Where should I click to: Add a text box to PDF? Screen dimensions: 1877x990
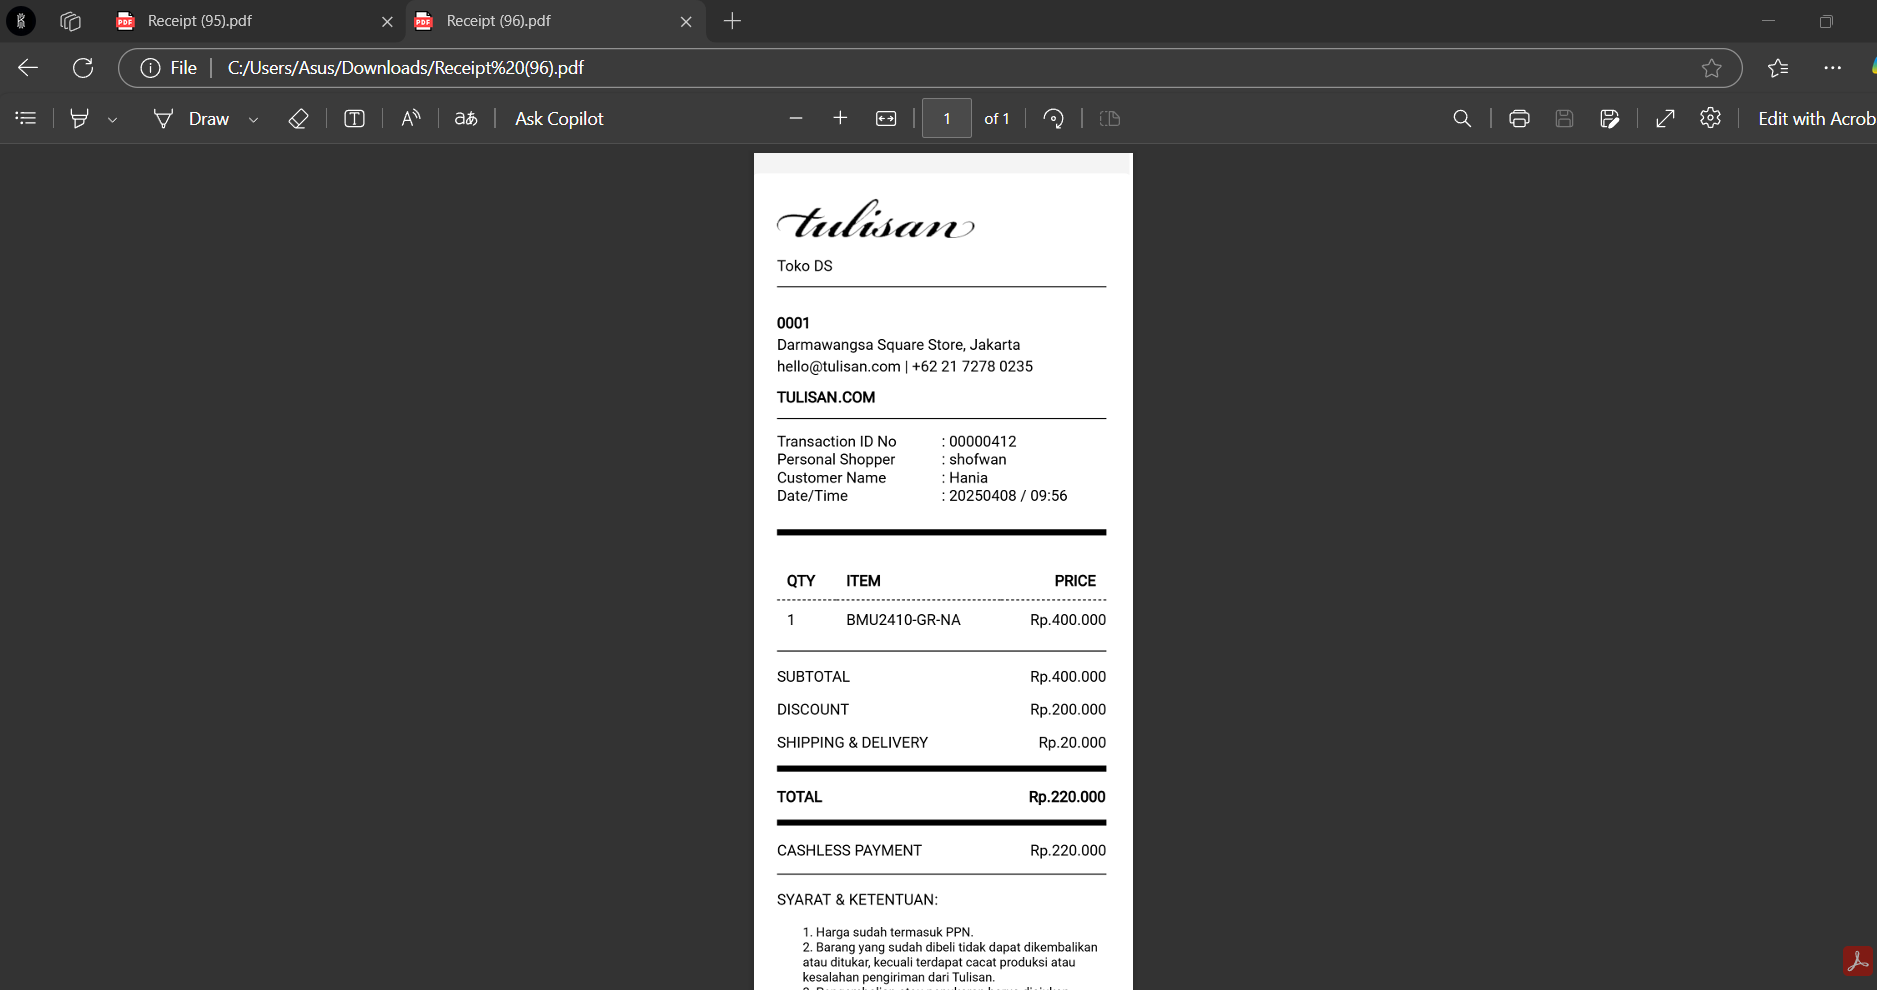(354, 118)
